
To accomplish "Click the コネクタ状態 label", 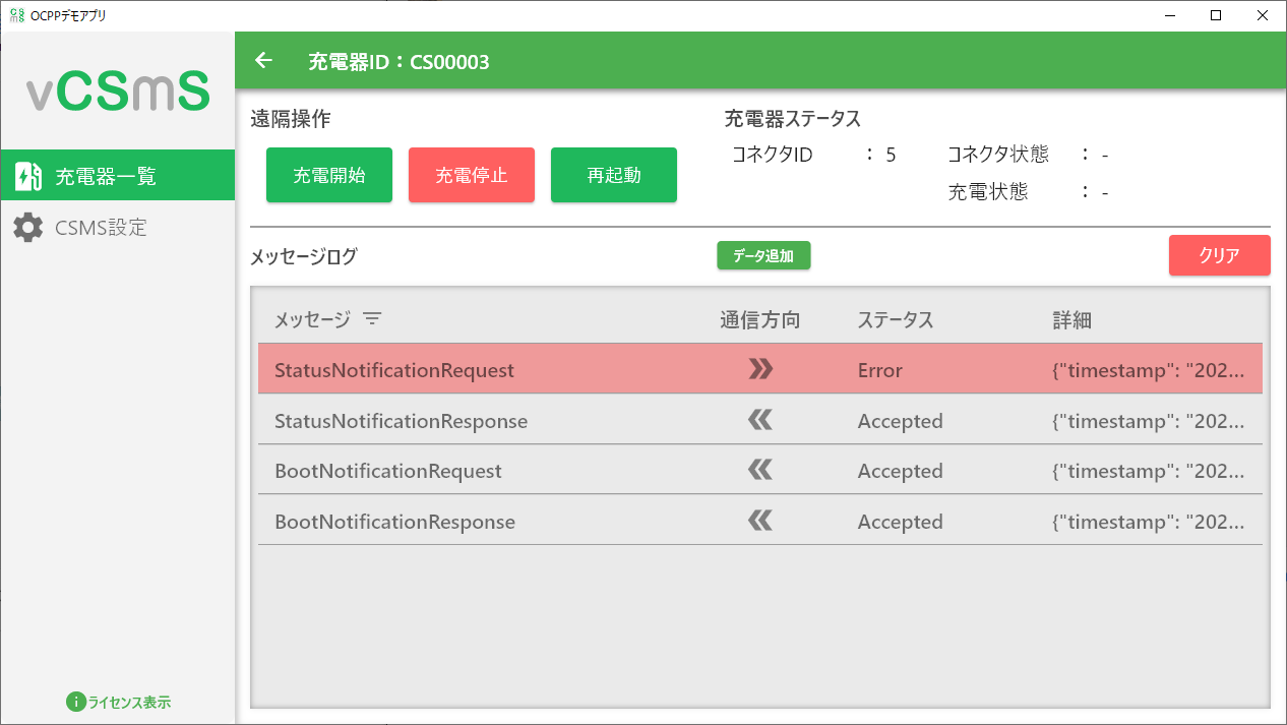I will pos(998,154).
